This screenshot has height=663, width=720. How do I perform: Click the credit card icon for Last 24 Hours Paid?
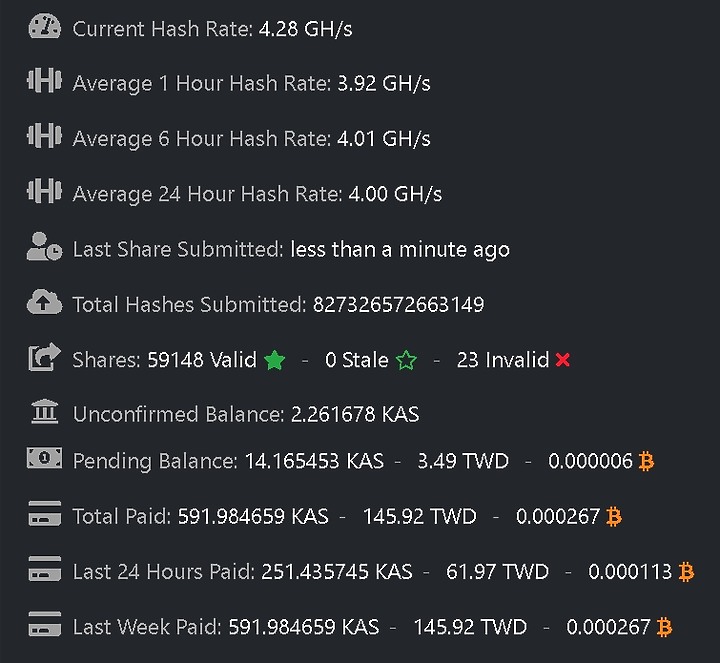coord(45,568)
